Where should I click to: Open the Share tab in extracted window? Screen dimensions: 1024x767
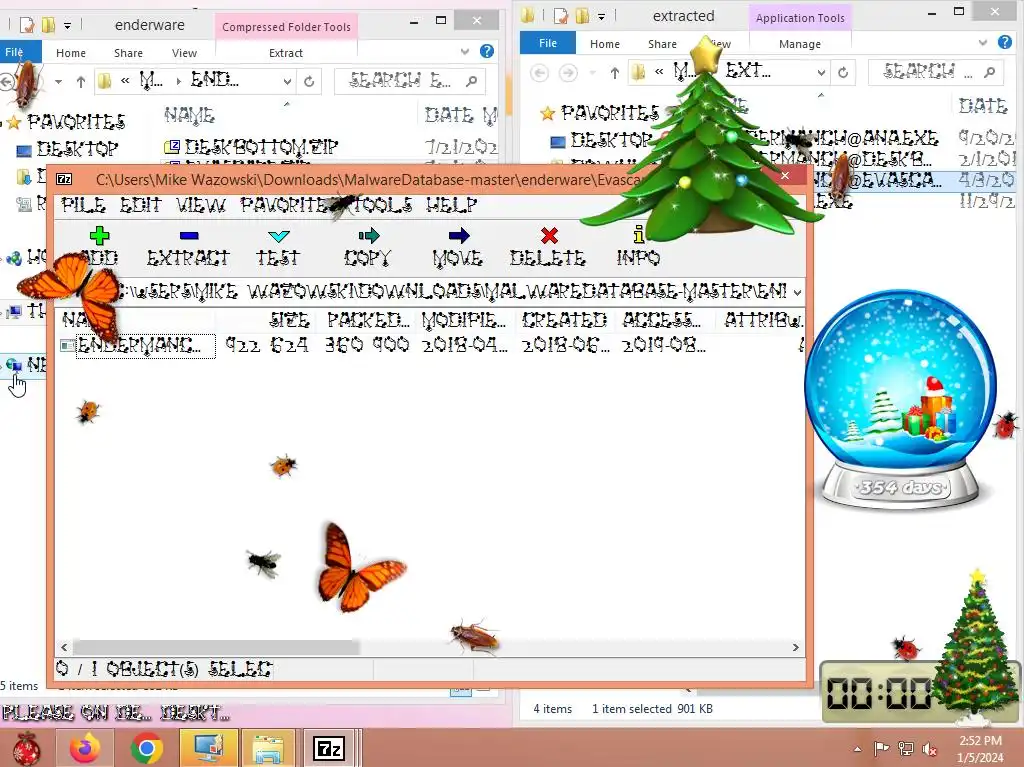662,44
